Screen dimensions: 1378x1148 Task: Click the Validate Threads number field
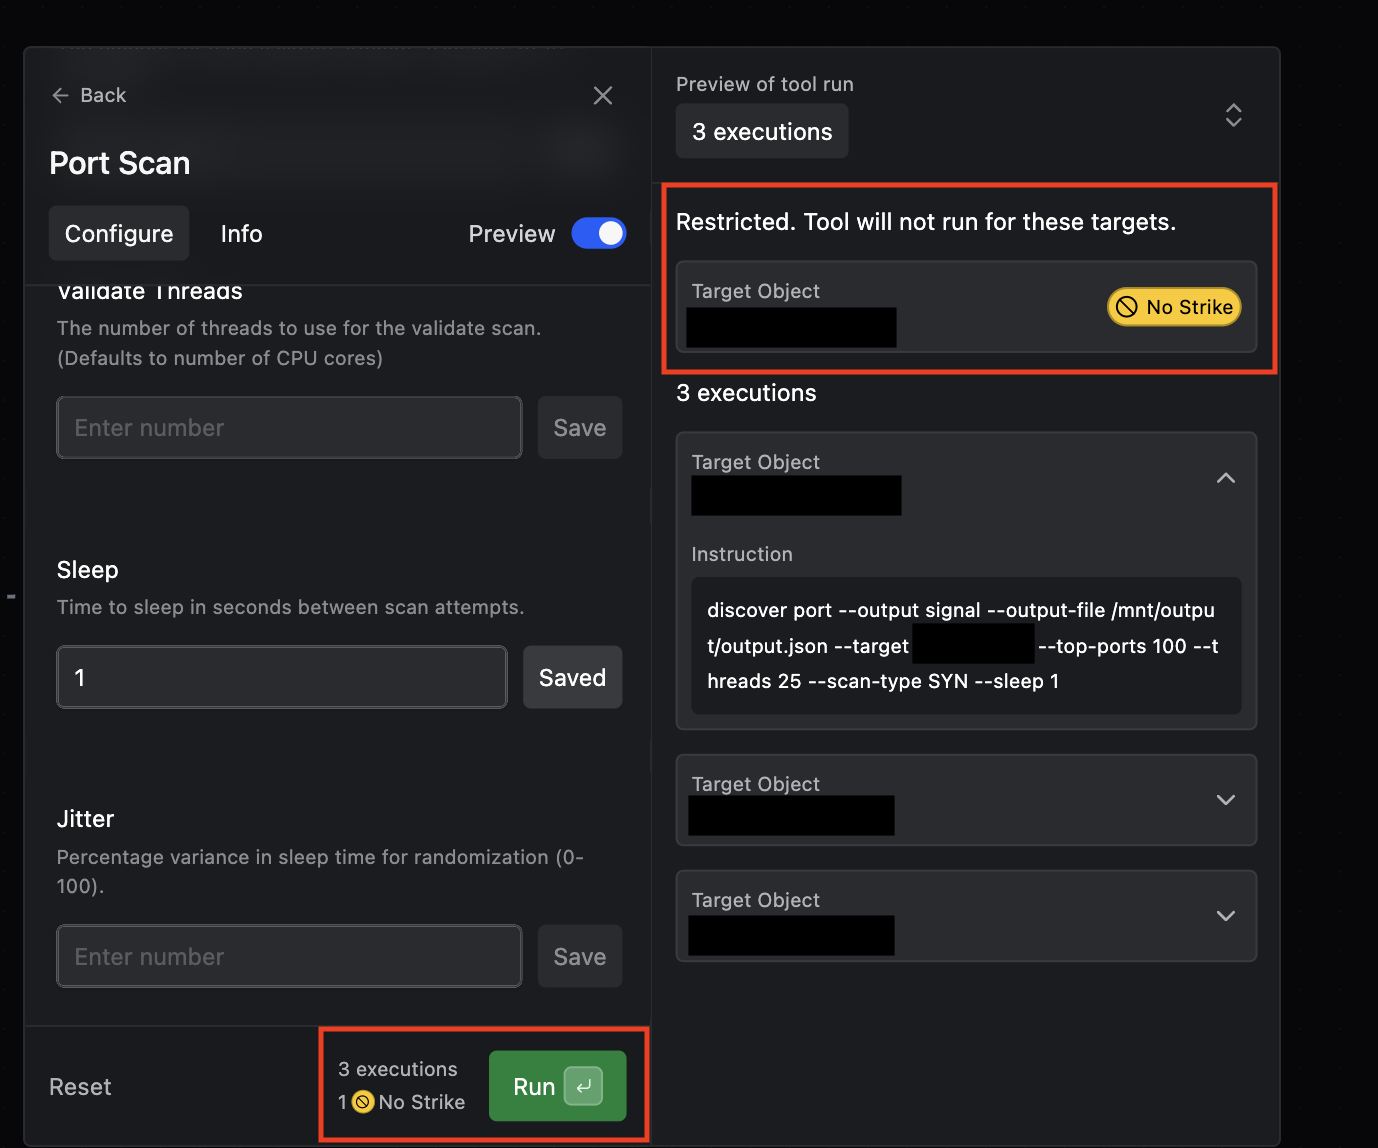coord(289,428)
